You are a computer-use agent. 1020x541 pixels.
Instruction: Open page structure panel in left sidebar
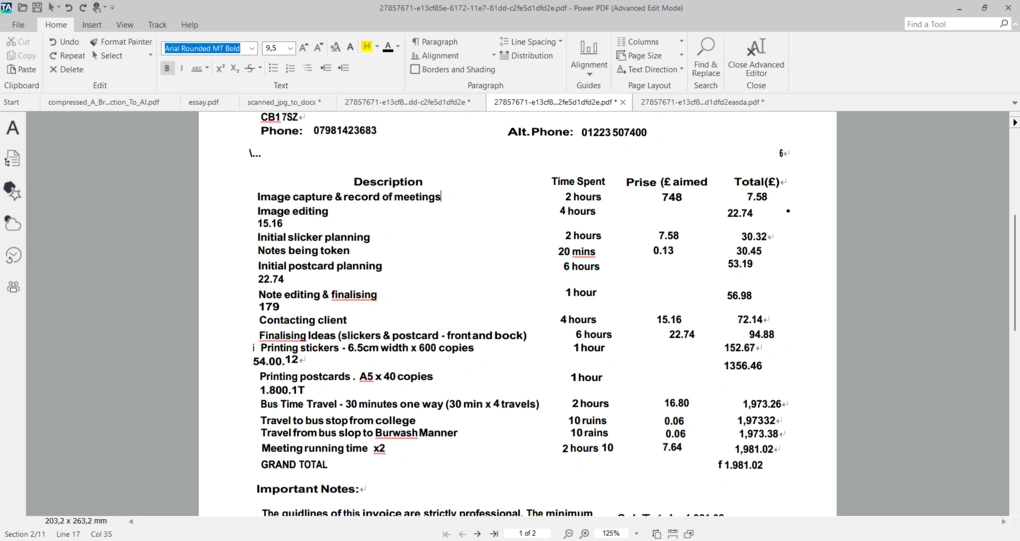coord(12,159)
